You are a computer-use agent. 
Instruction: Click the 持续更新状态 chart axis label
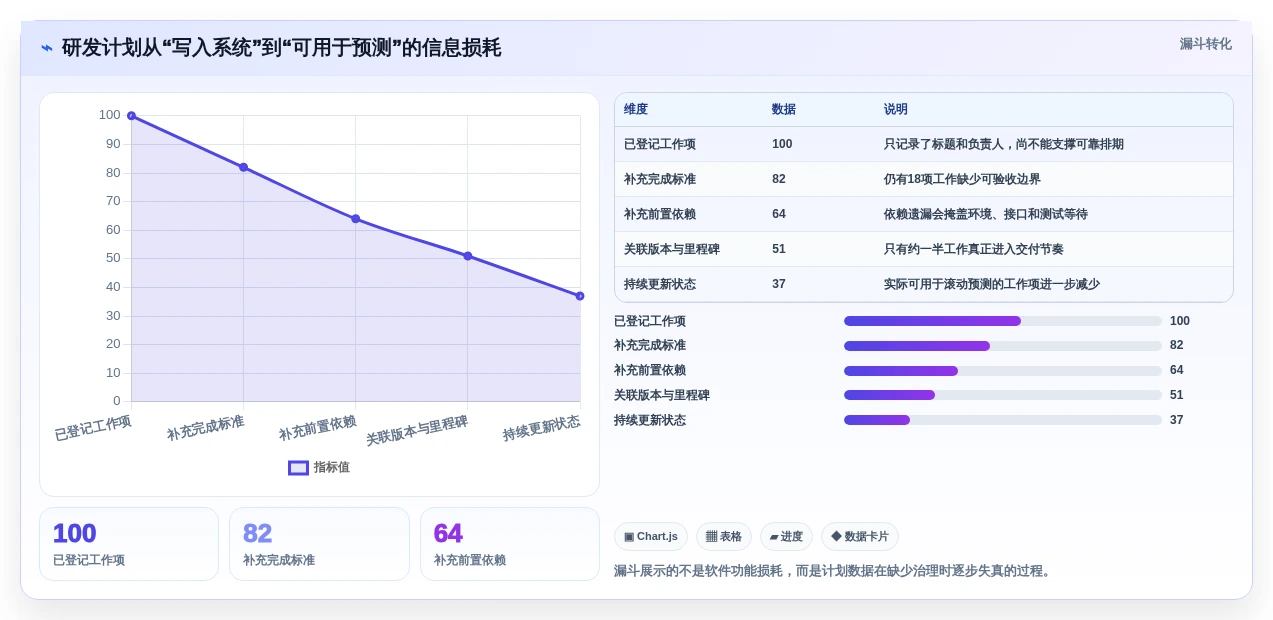tap(541, 428)
